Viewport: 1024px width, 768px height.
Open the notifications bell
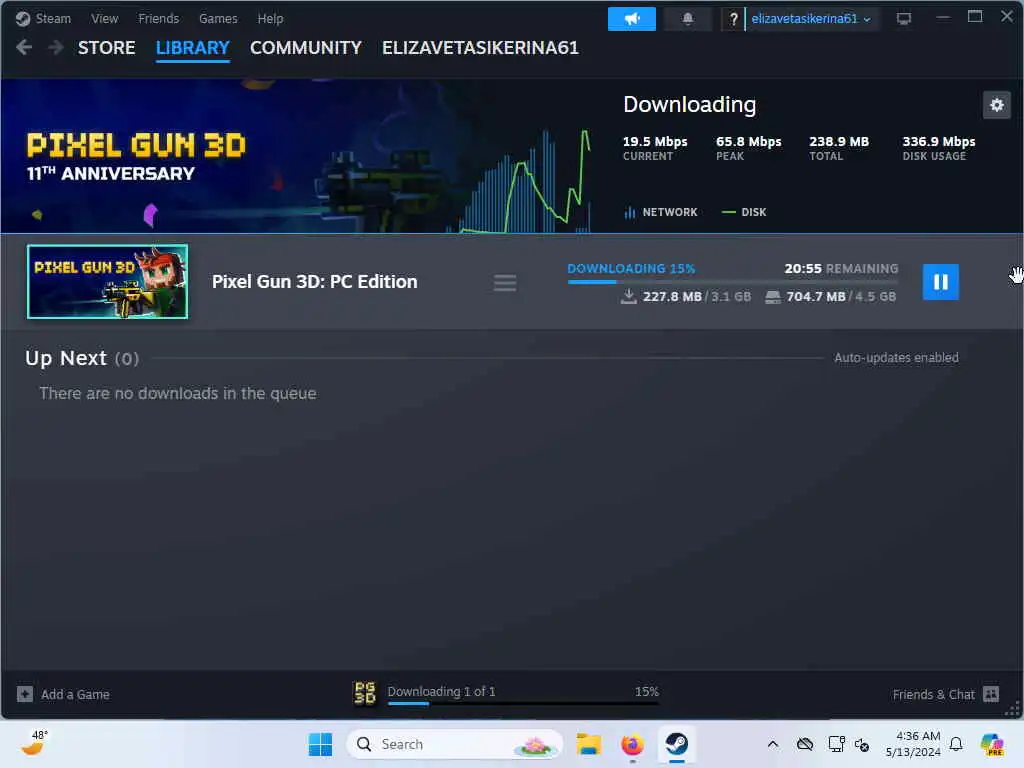tap(688, 18)
